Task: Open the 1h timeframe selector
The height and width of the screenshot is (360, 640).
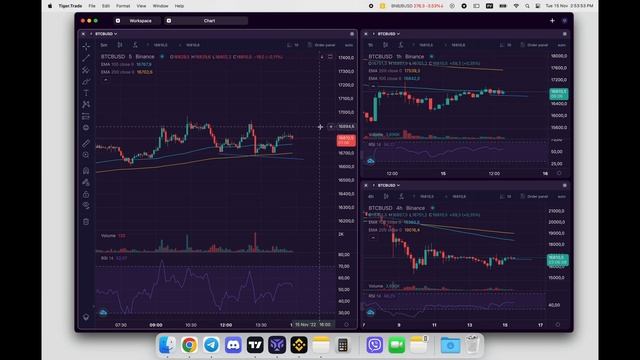Action: [371, 45]
